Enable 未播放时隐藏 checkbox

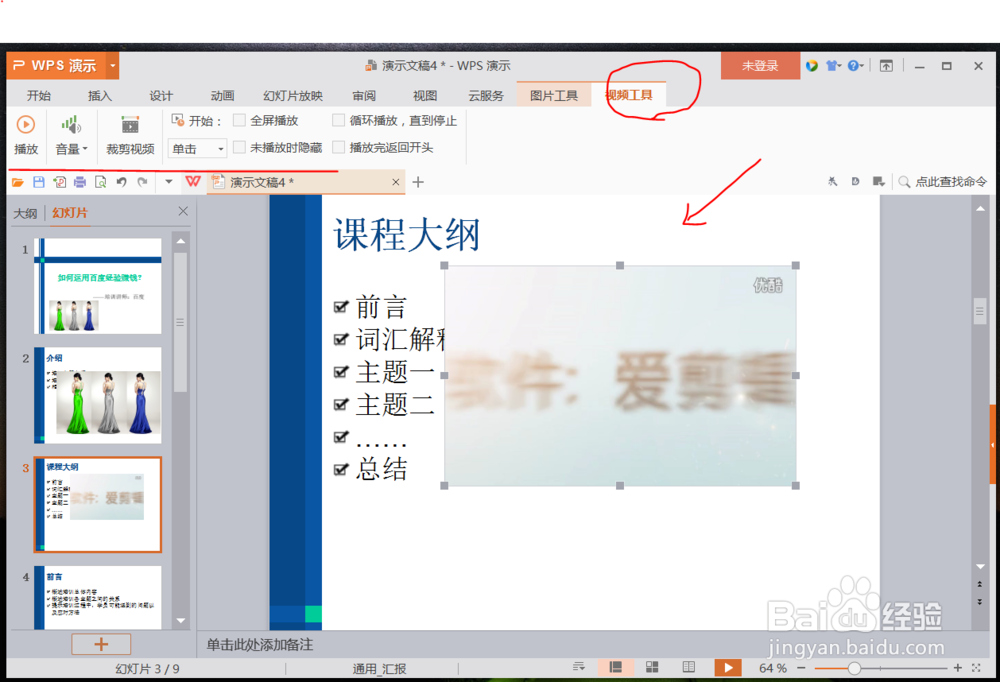point(238,147)
